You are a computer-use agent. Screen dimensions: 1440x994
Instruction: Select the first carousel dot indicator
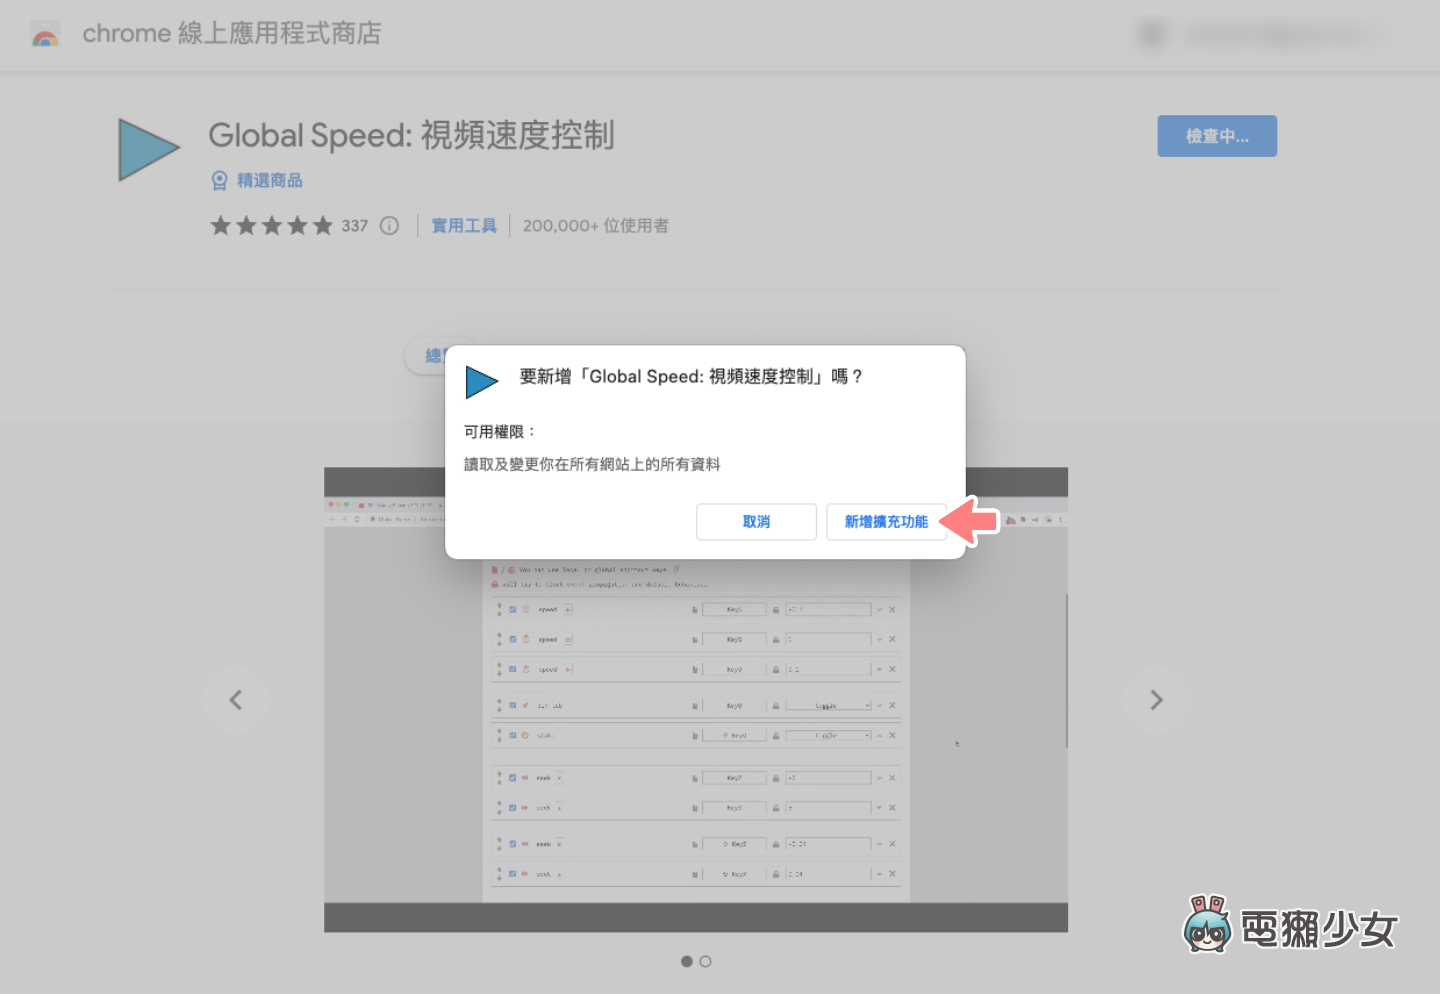tap(687, 961)
